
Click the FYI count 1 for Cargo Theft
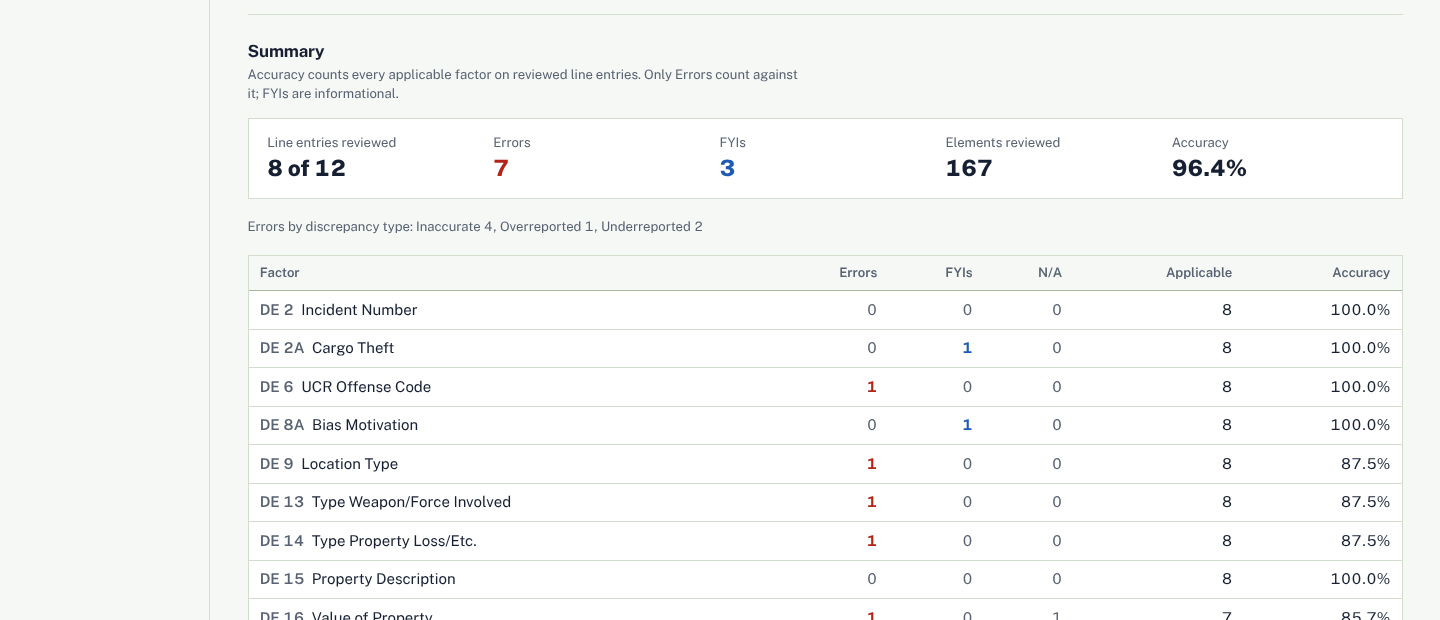point(967,348)
